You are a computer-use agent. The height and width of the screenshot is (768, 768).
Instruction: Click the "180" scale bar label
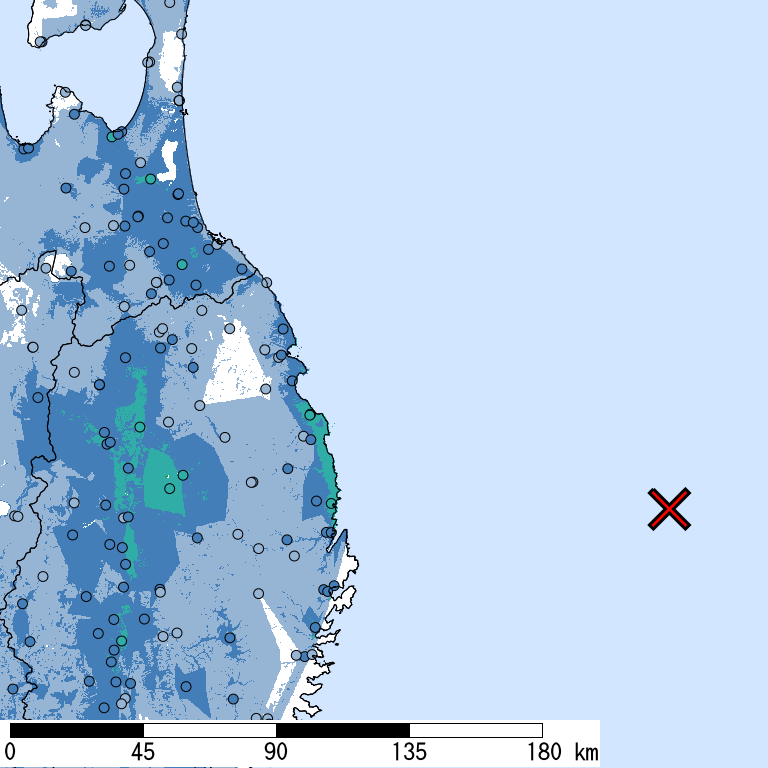(x=543, y=752)
